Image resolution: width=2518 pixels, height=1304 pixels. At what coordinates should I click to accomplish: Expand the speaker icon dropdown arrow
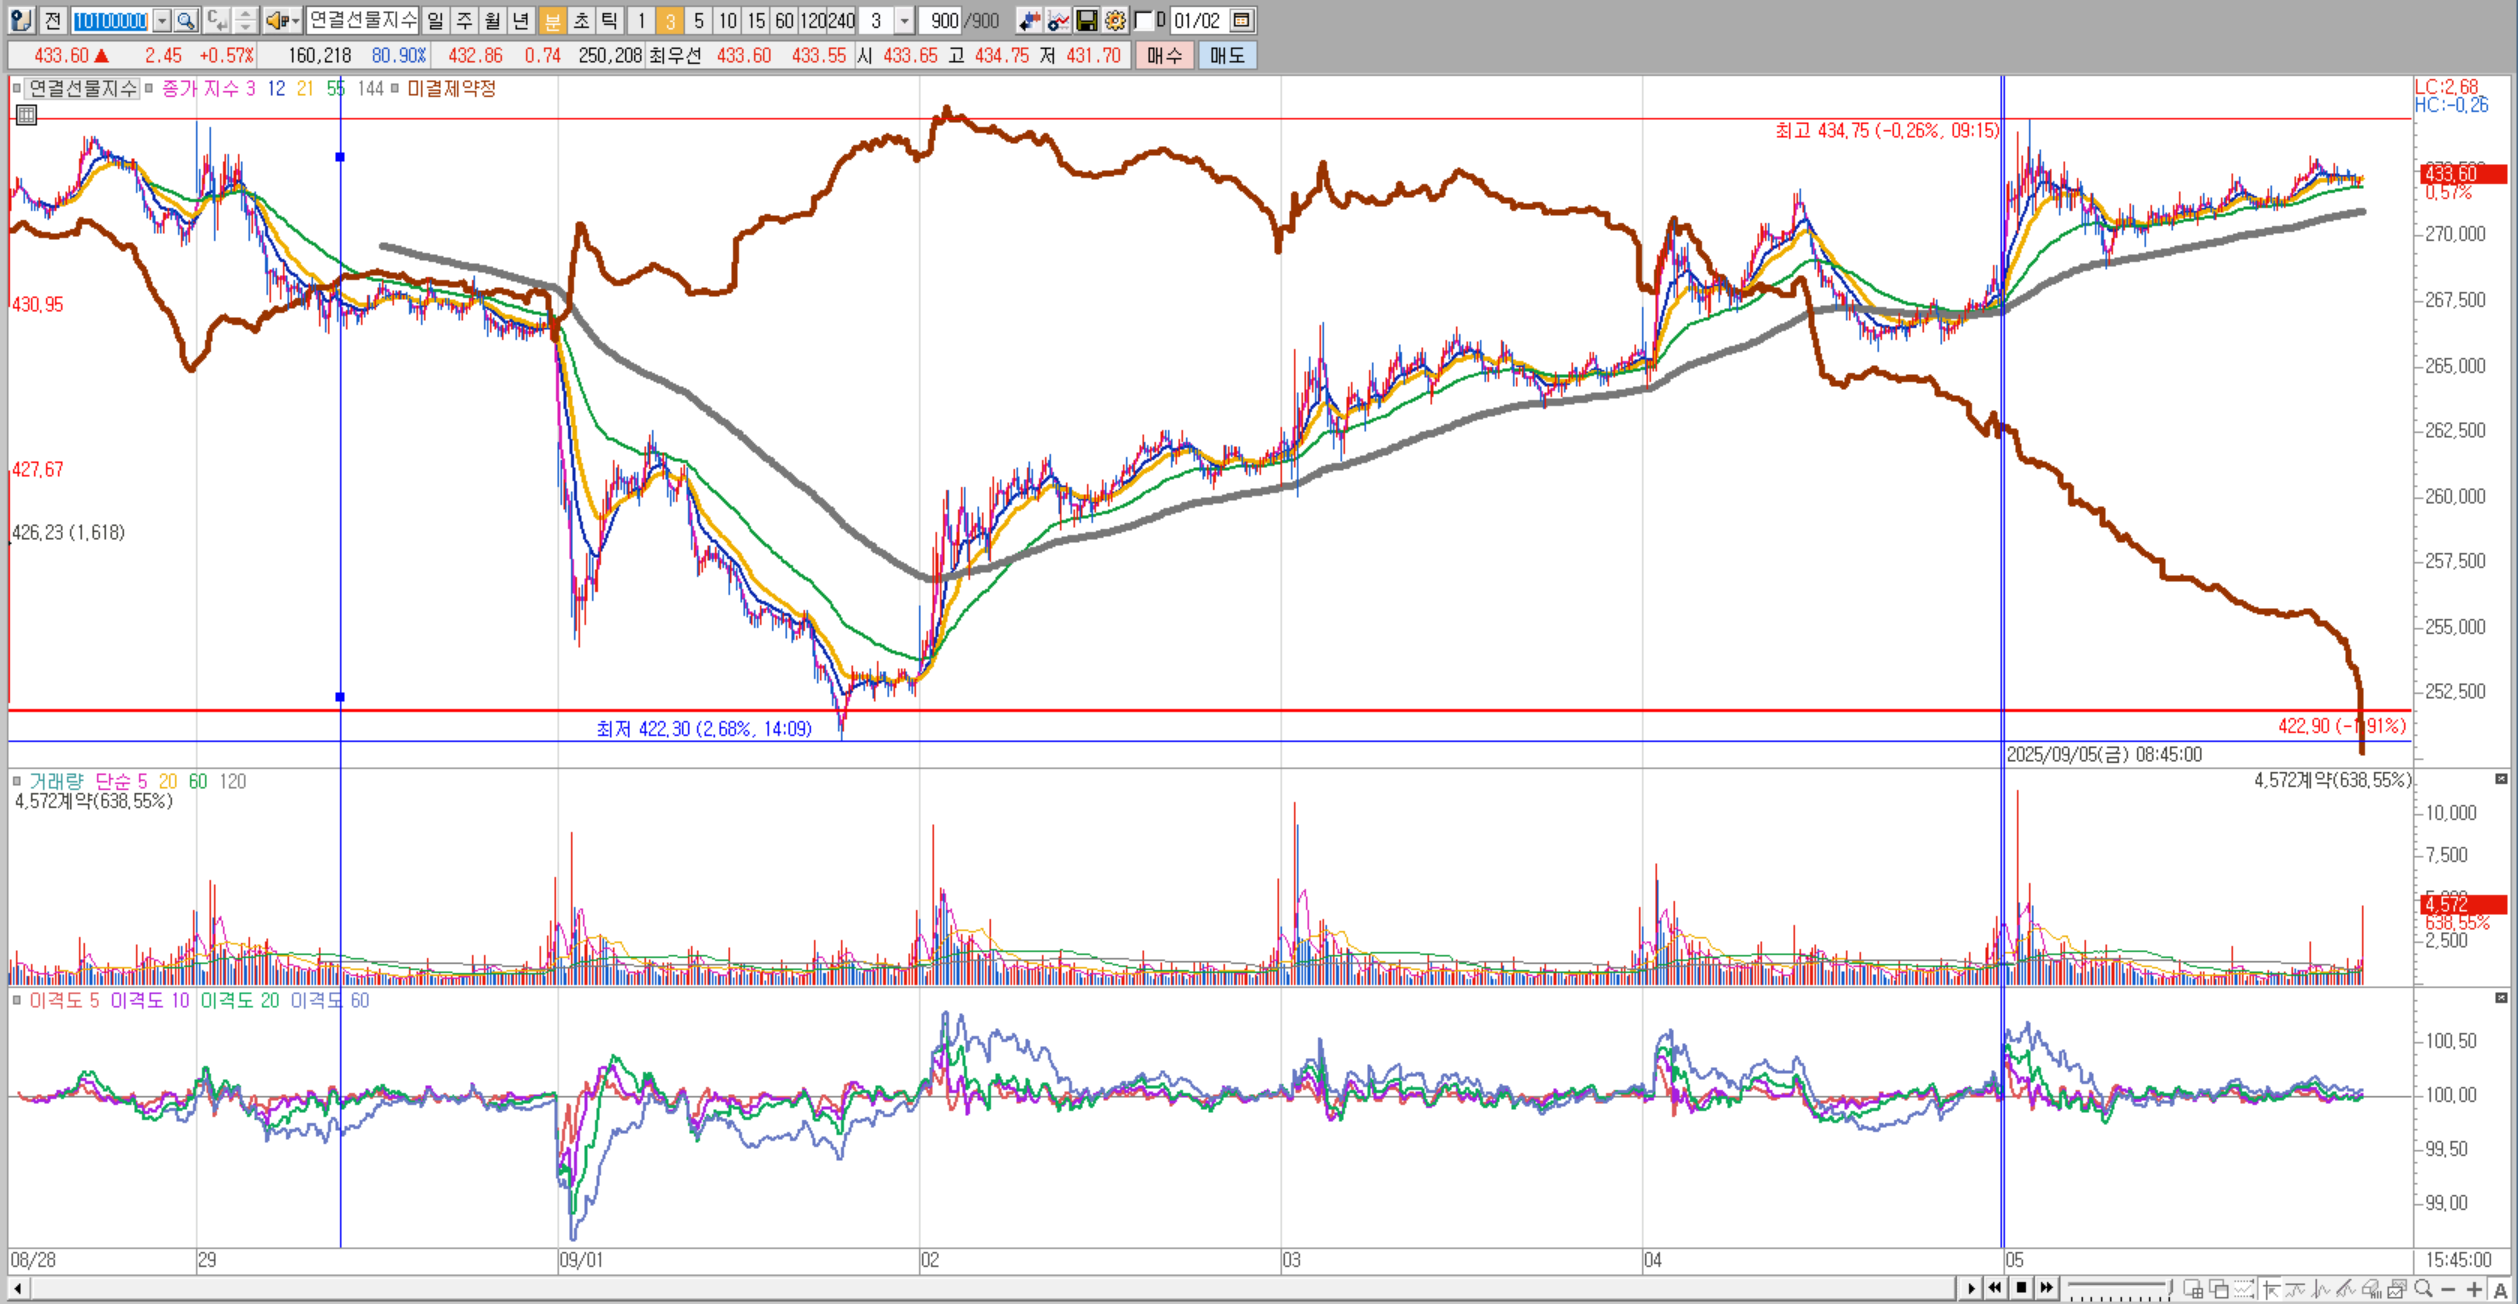pyautogui.click(x=295, y=20)
